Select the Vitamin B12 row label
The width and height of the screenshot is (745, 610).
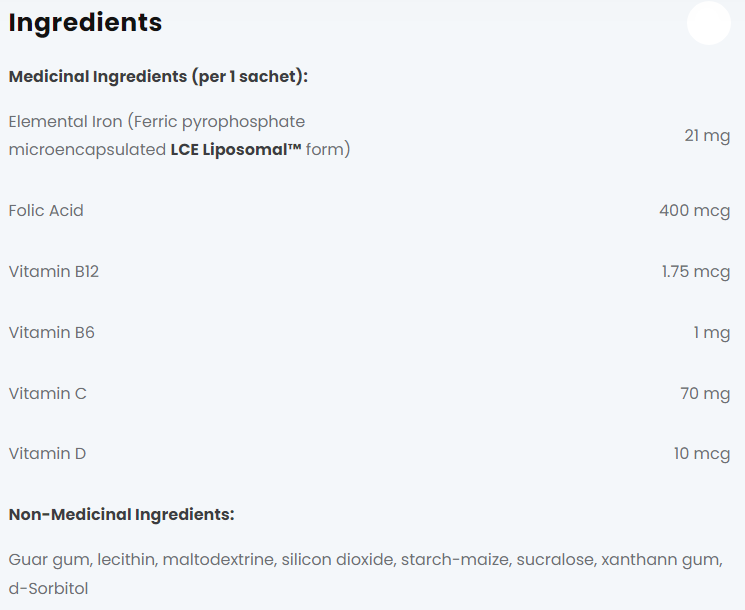tap(54, 272)
